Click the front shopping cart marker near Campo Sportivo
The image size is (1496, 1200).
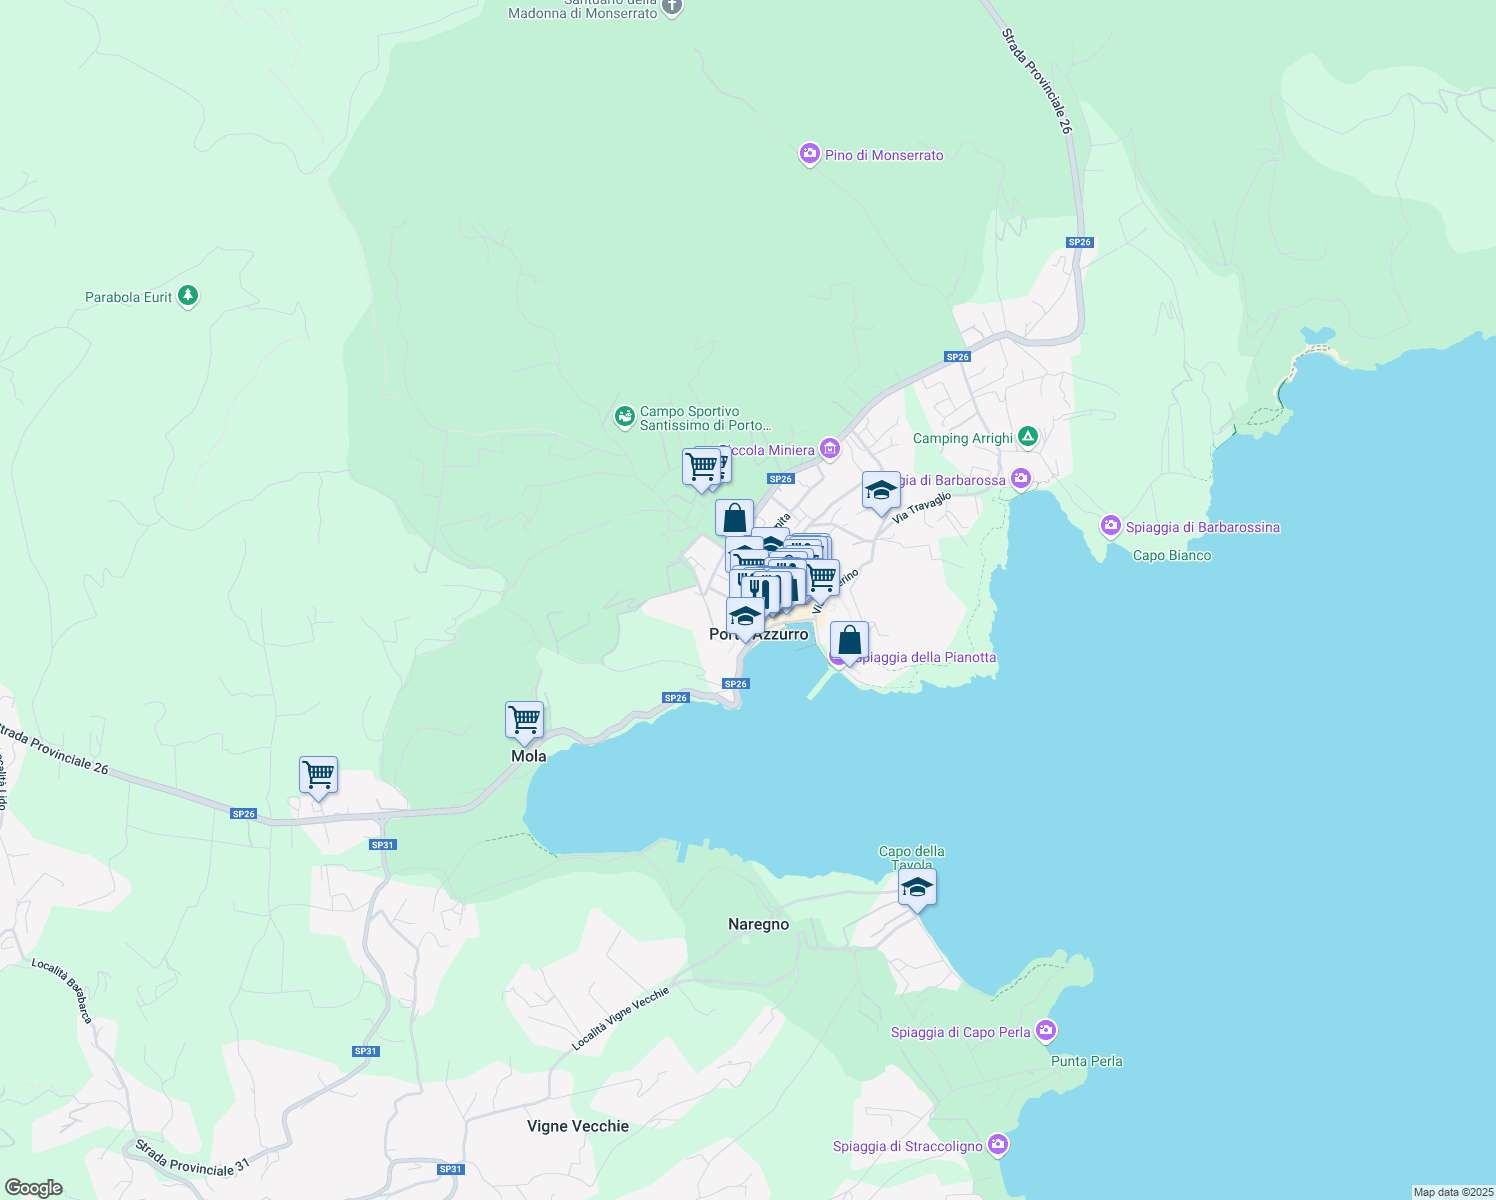(701, 467)
